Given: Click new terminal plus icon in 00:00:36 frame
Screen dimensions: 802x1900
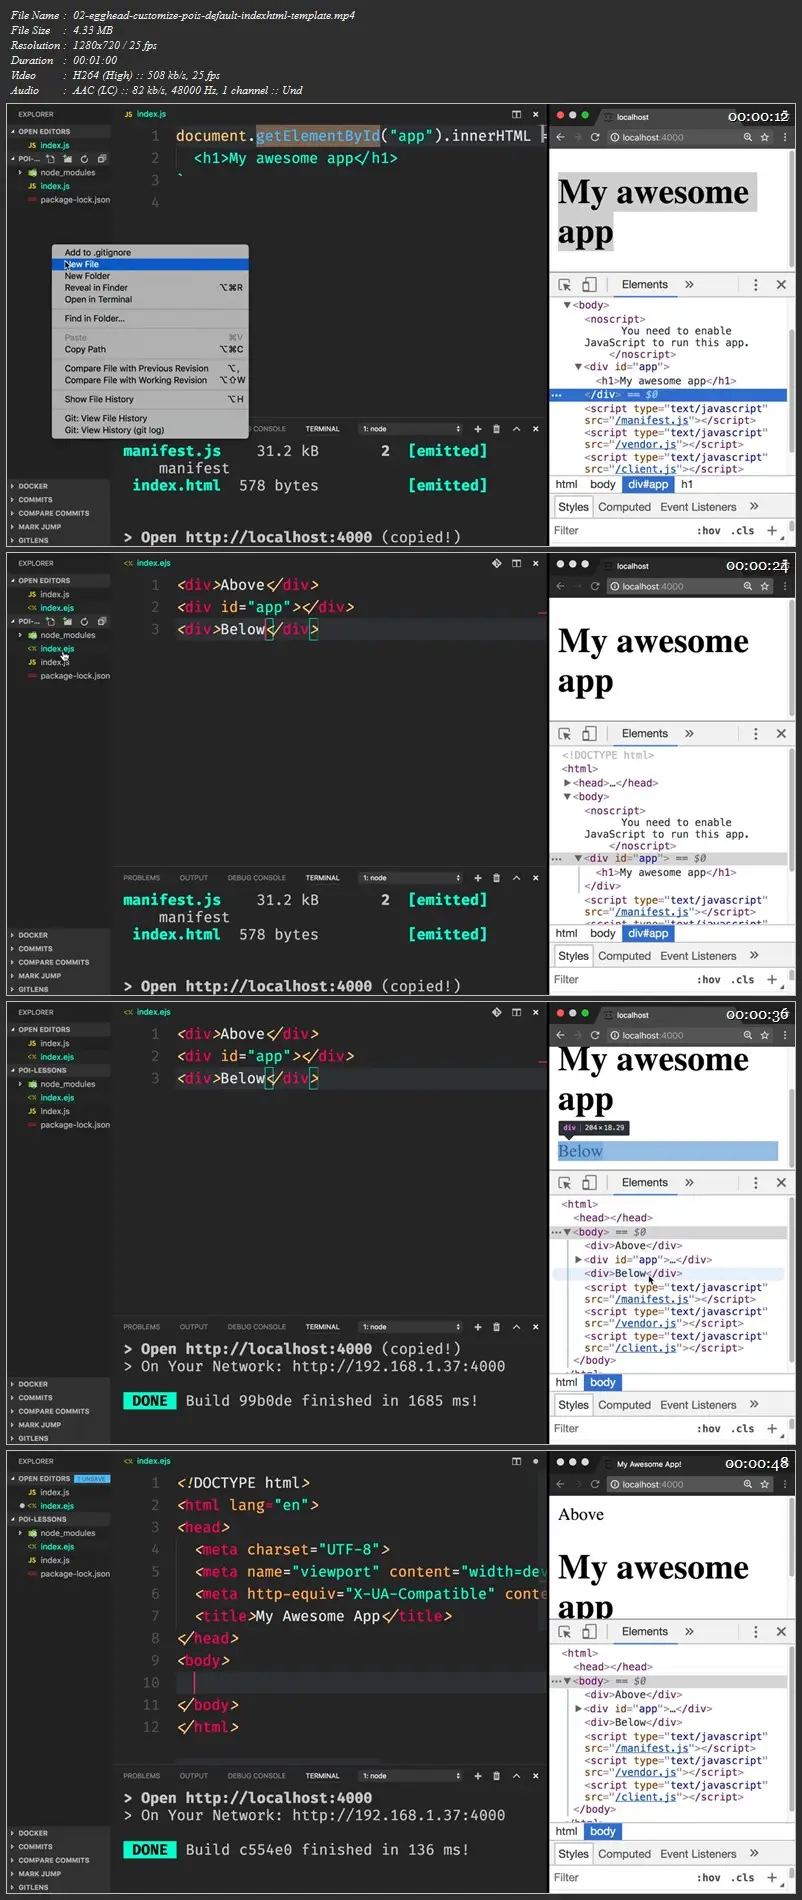Looking at the screenshot, I should pos(477,1327).
